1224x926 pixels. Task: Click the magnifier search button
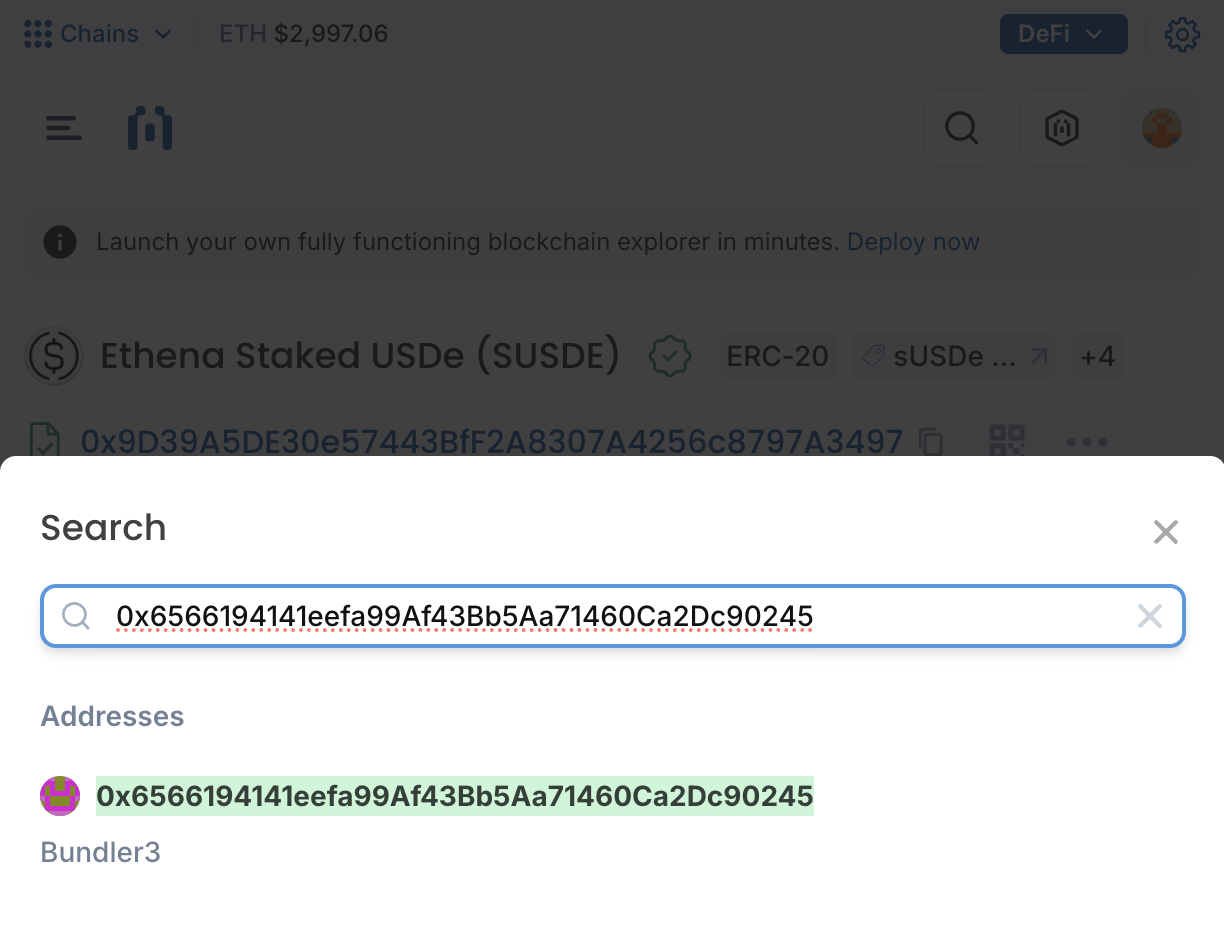[x=961, y=128]
